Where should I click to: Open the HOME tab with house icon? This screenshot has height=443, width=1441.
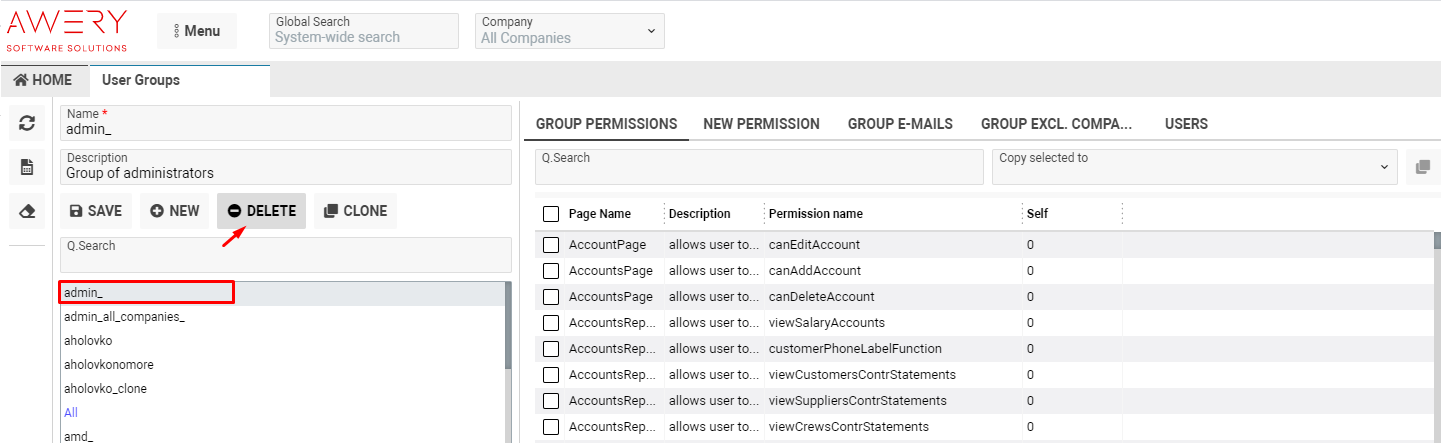[43, 80]
